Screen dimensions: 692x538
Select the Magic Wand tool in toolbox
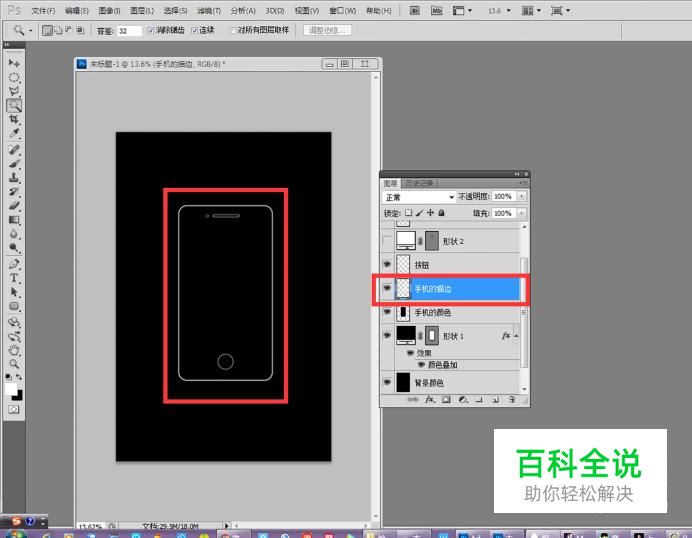tap(14, 105)
